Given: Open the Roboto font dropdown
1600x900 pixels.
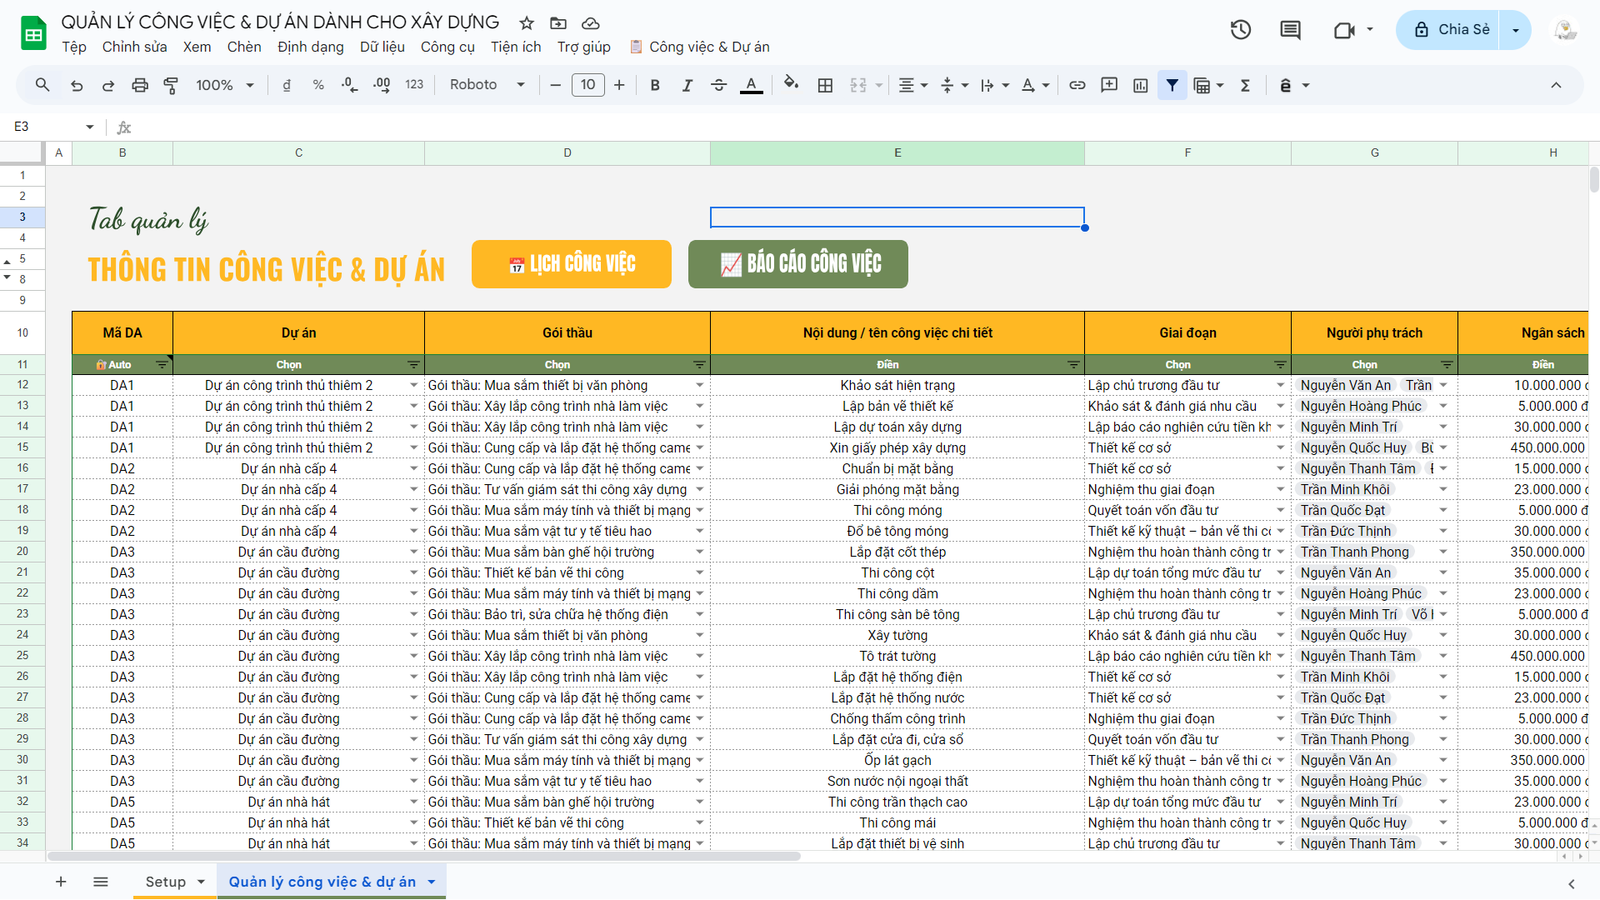Looking at the screenshot, I should pos(488,86).
